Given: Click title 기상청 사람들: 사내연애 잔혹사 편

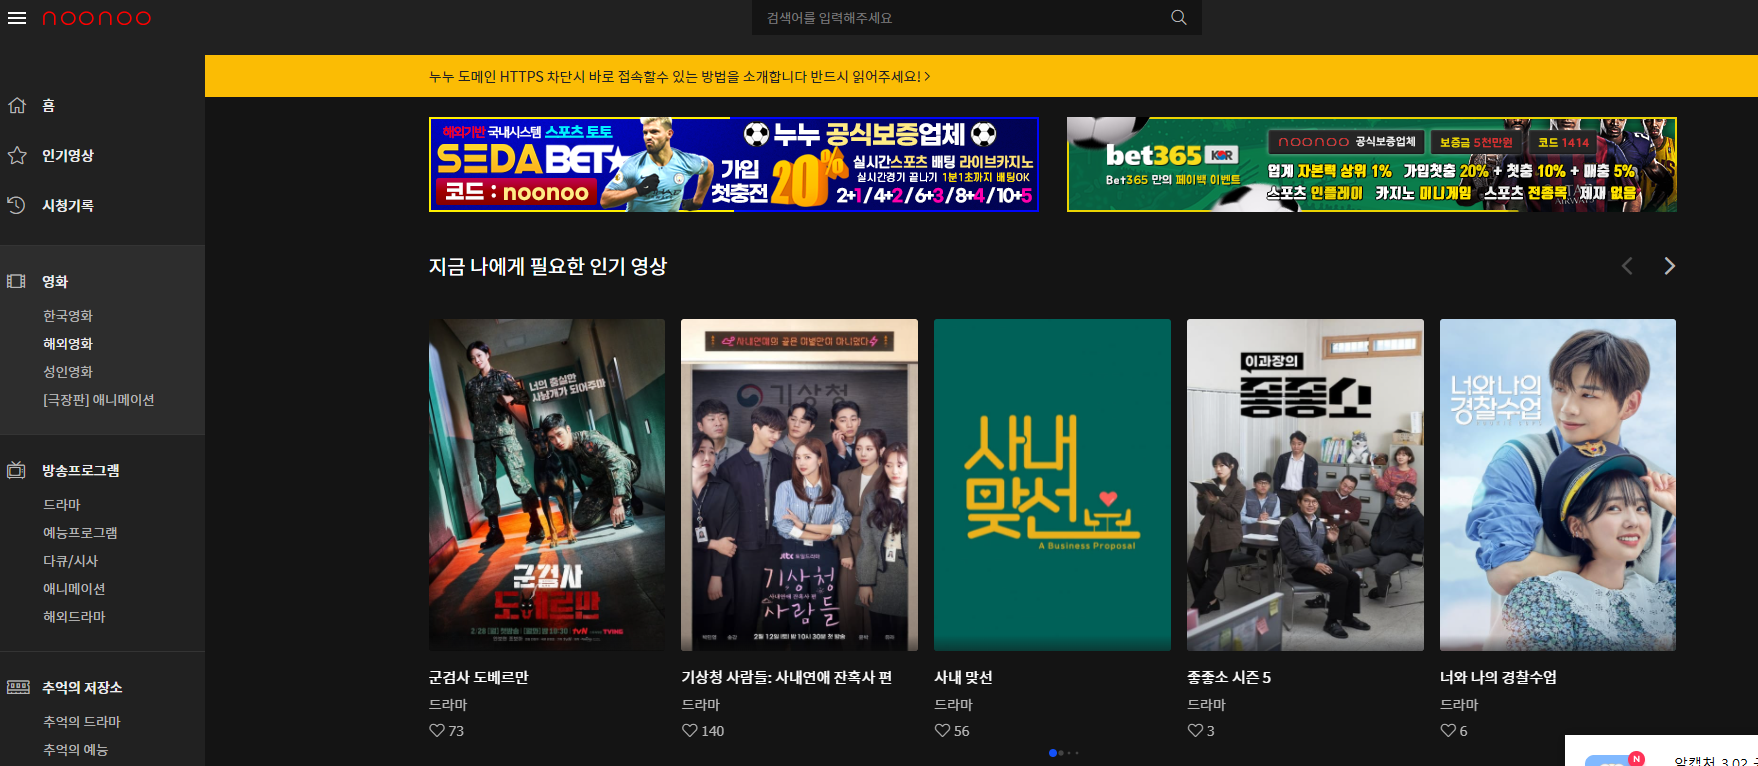Looking at the screenshot, I should [x=787, y=677].
